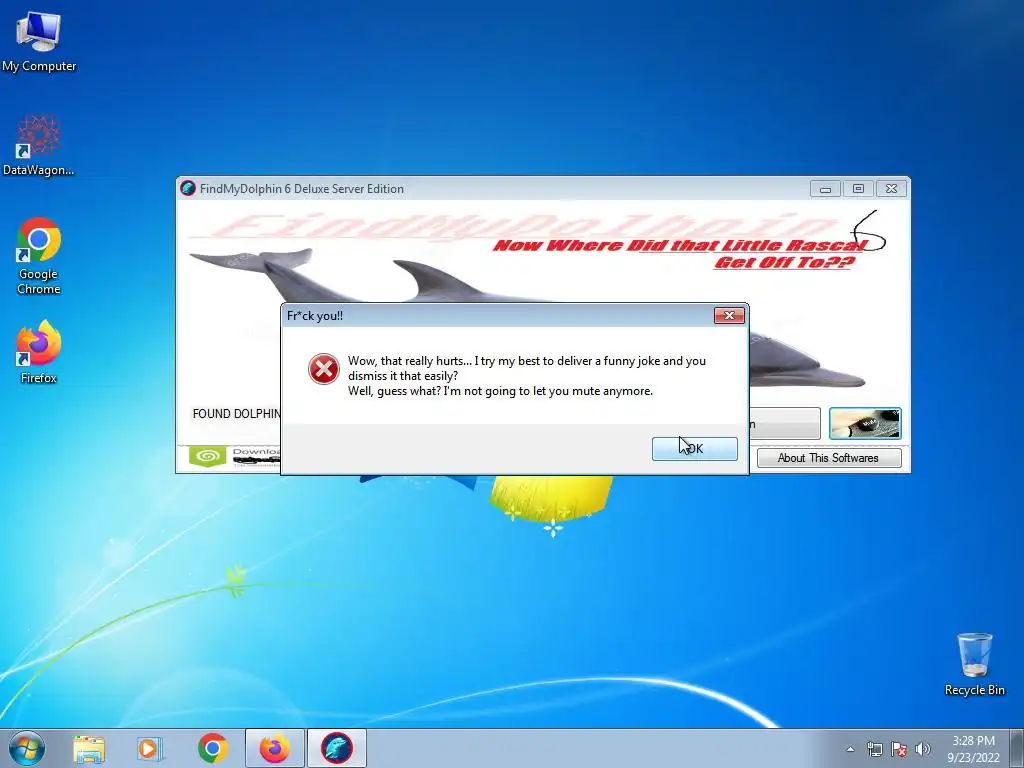The height and width of the screenshot is (768, 1024).
Task: Click the mute button thumbnail in FindMyDolphin
Action: coord(865,423)
